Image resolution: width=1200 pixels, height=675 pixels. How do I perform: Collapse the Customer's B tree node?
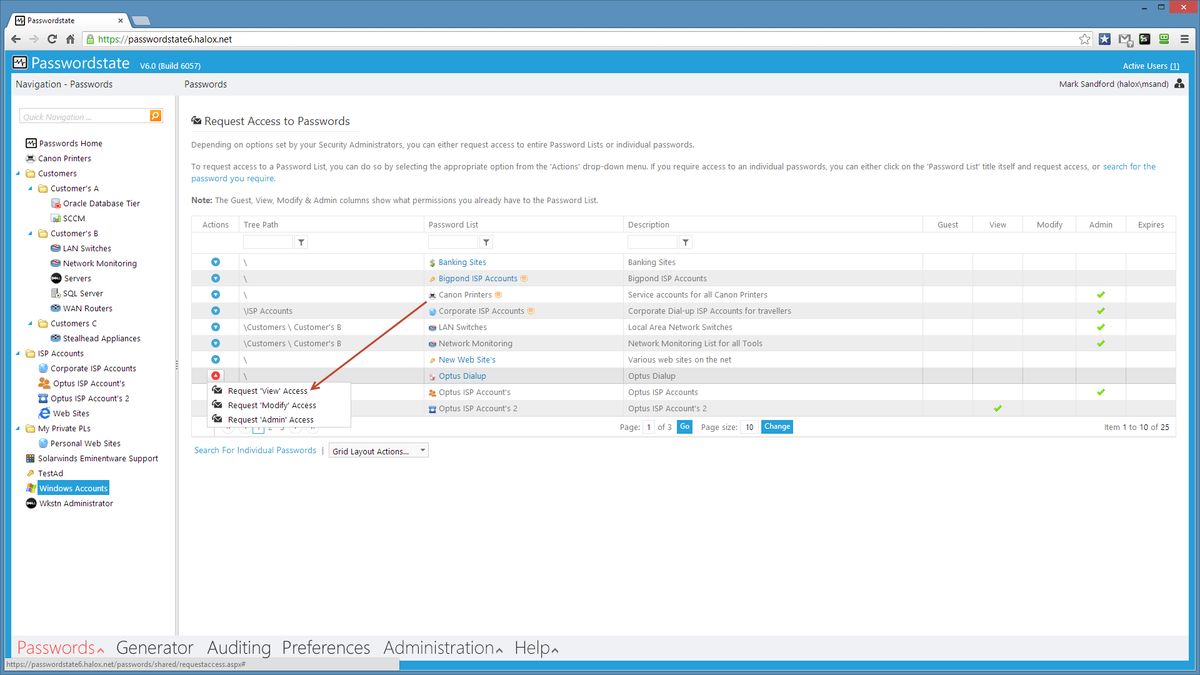coord(30,233)
